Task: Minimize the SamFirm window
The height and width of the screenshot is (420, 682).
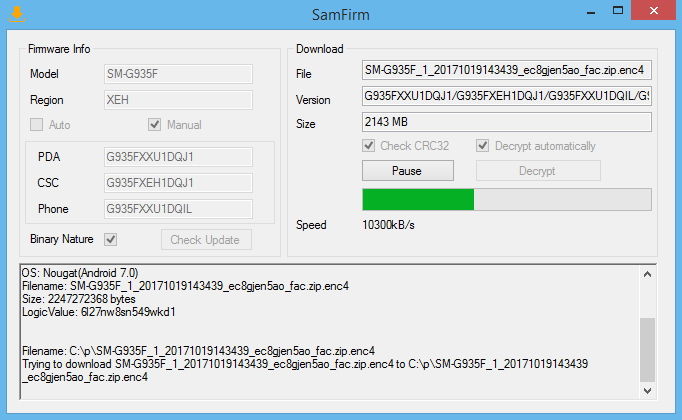Action: pyautogui.click(x=591, y=12)
